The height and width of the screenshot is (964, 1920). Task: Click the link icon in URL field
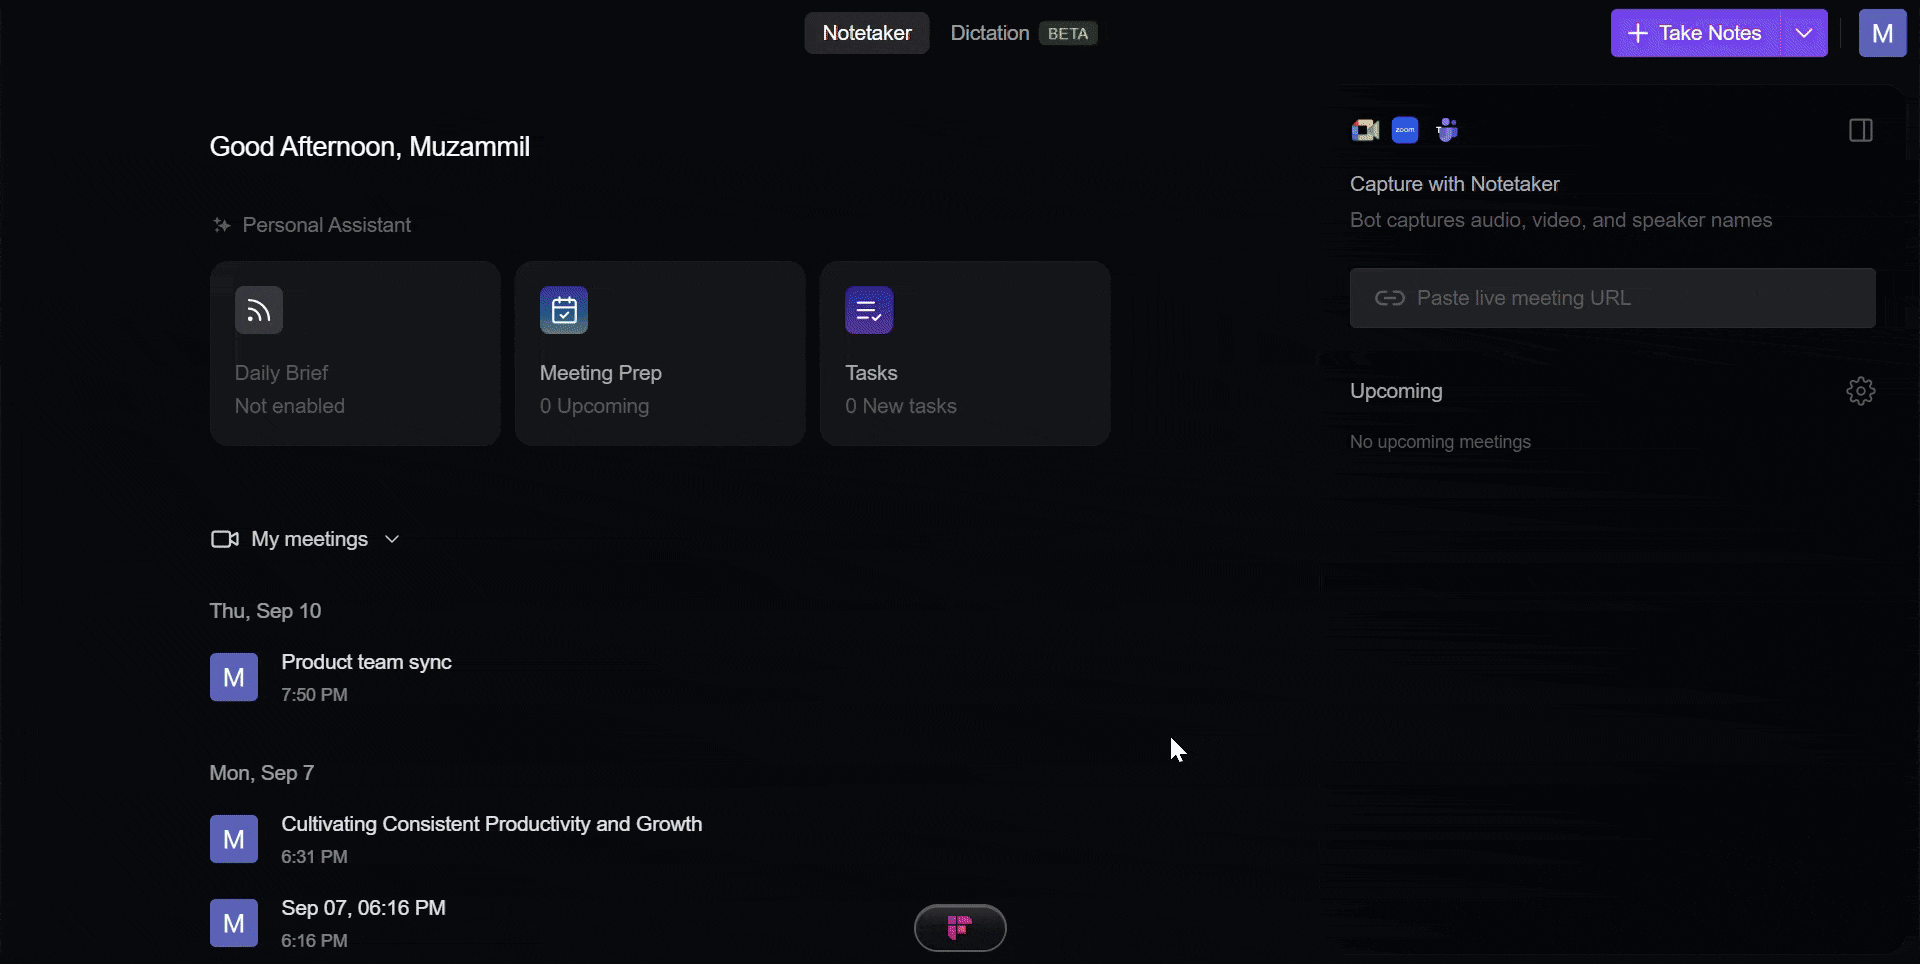pos(1390,298)
